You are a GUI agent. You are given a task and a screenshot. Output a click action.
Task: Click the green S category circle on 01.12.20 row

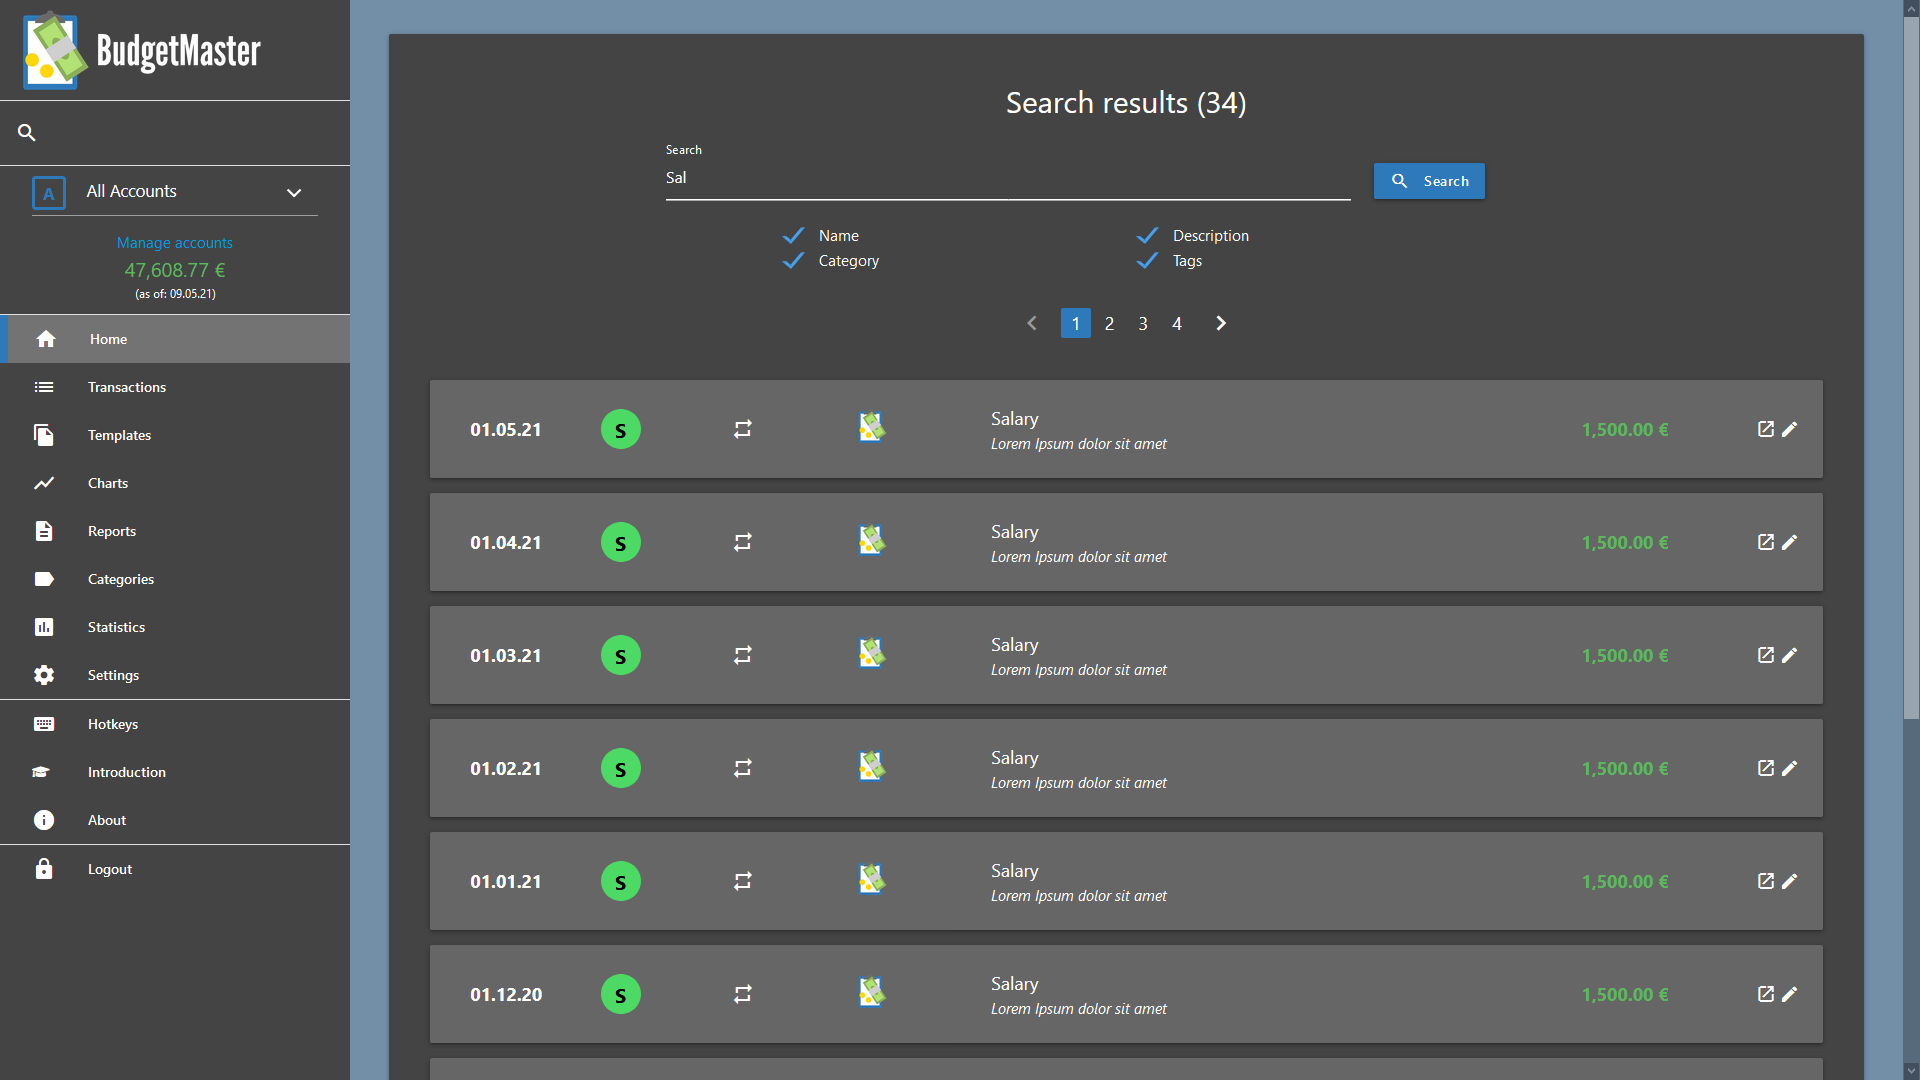[x=621, y=994]
